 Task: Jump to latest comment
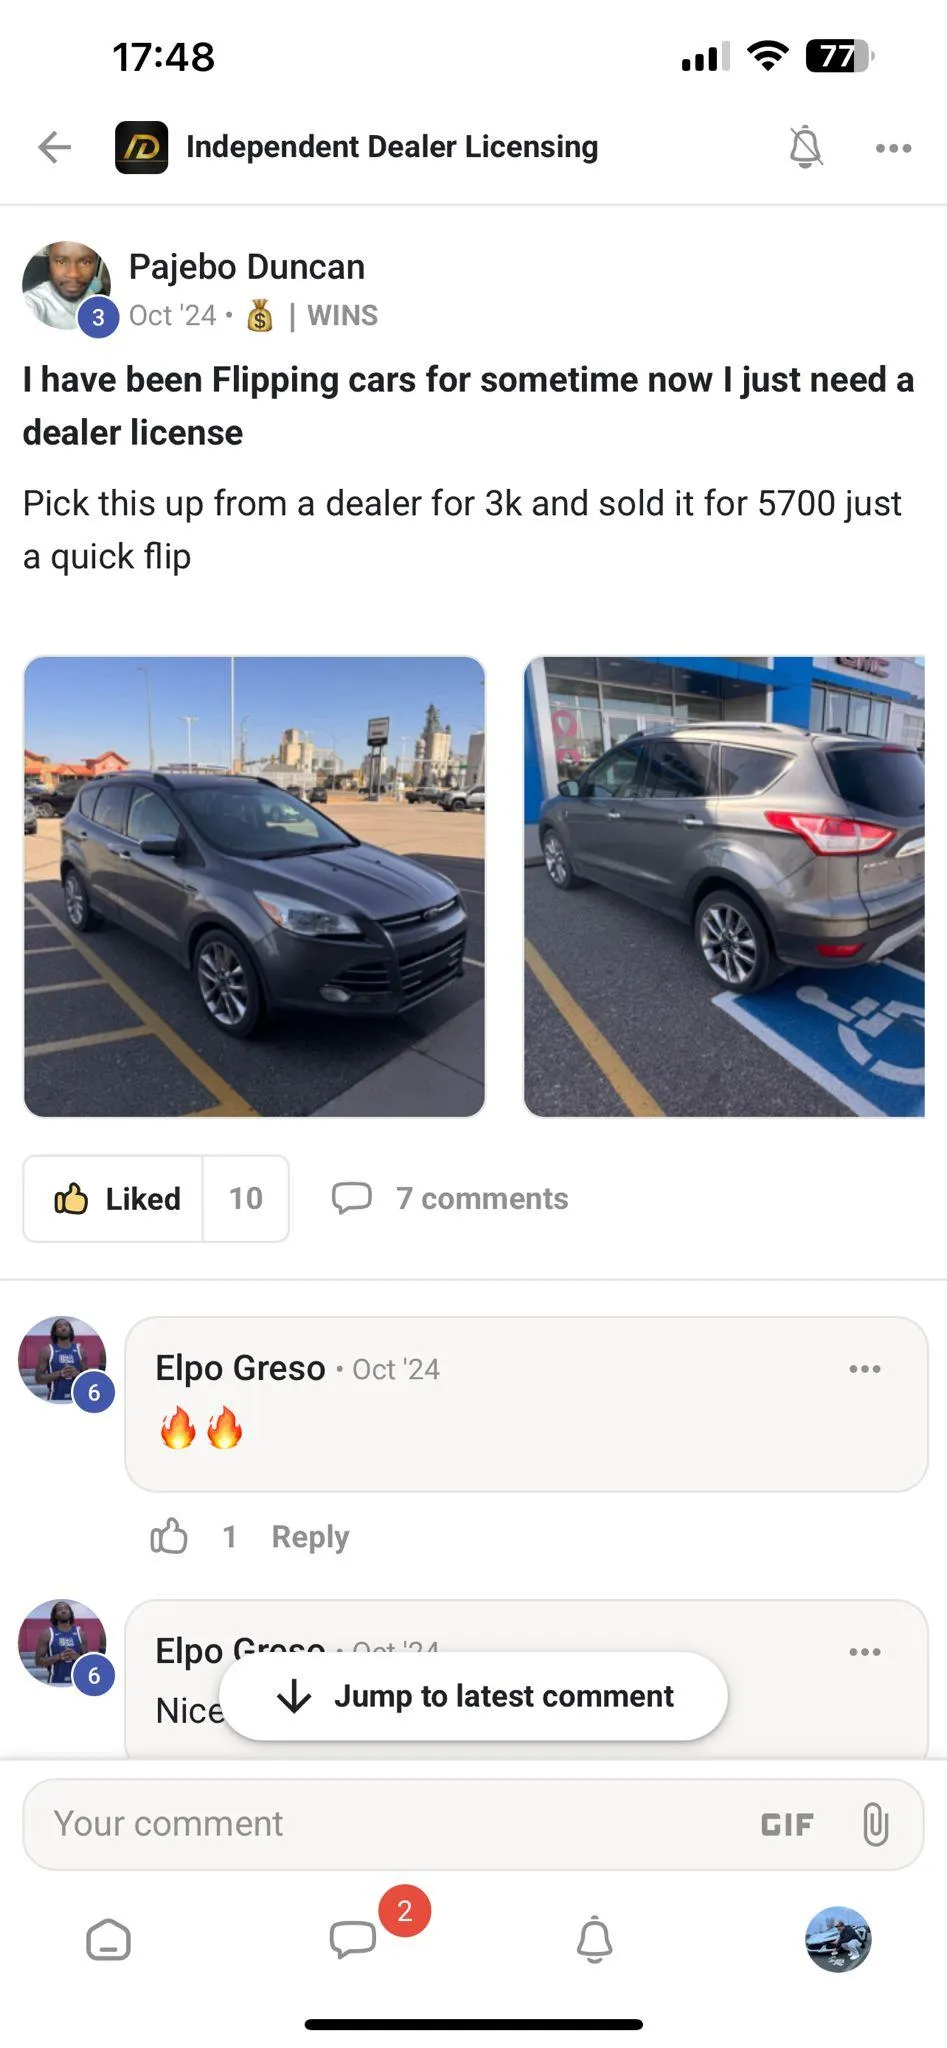click(473, 1696)
